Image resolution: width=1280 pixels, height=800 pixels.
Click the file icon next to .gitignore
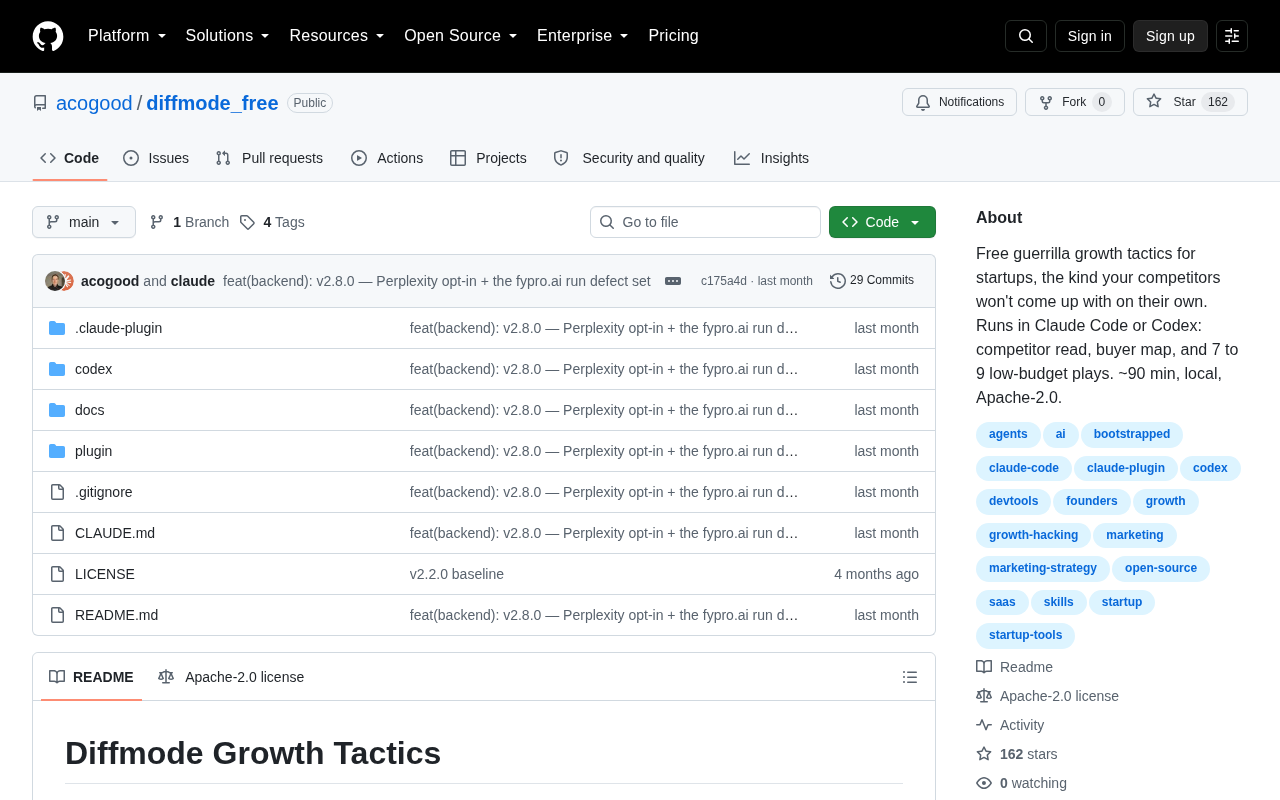[57, 492]
